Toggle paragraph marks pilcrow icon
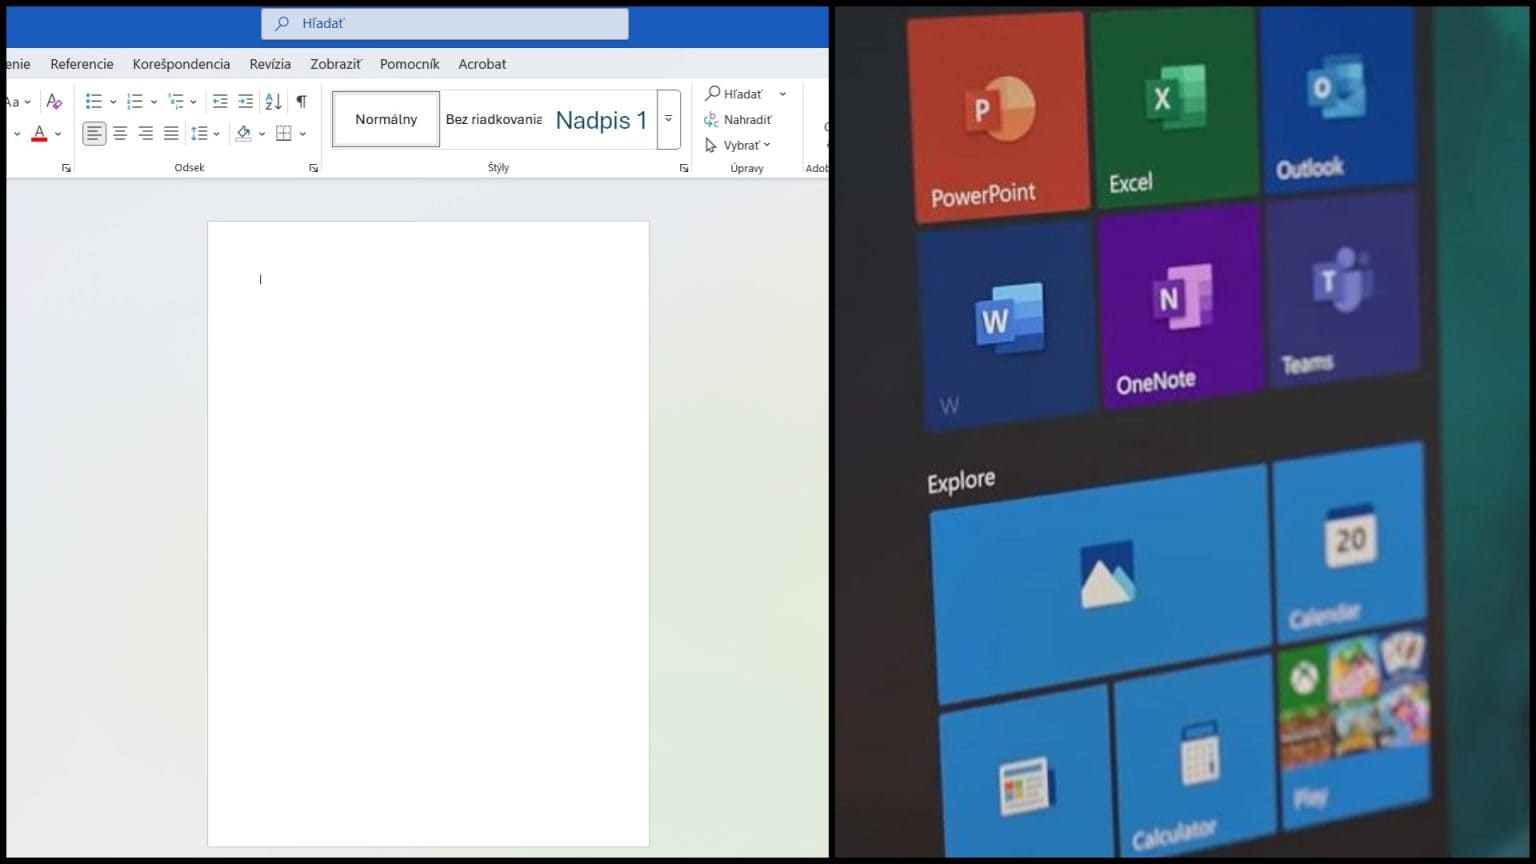This screenshot has width=1536, height=864. pos(301,101)
